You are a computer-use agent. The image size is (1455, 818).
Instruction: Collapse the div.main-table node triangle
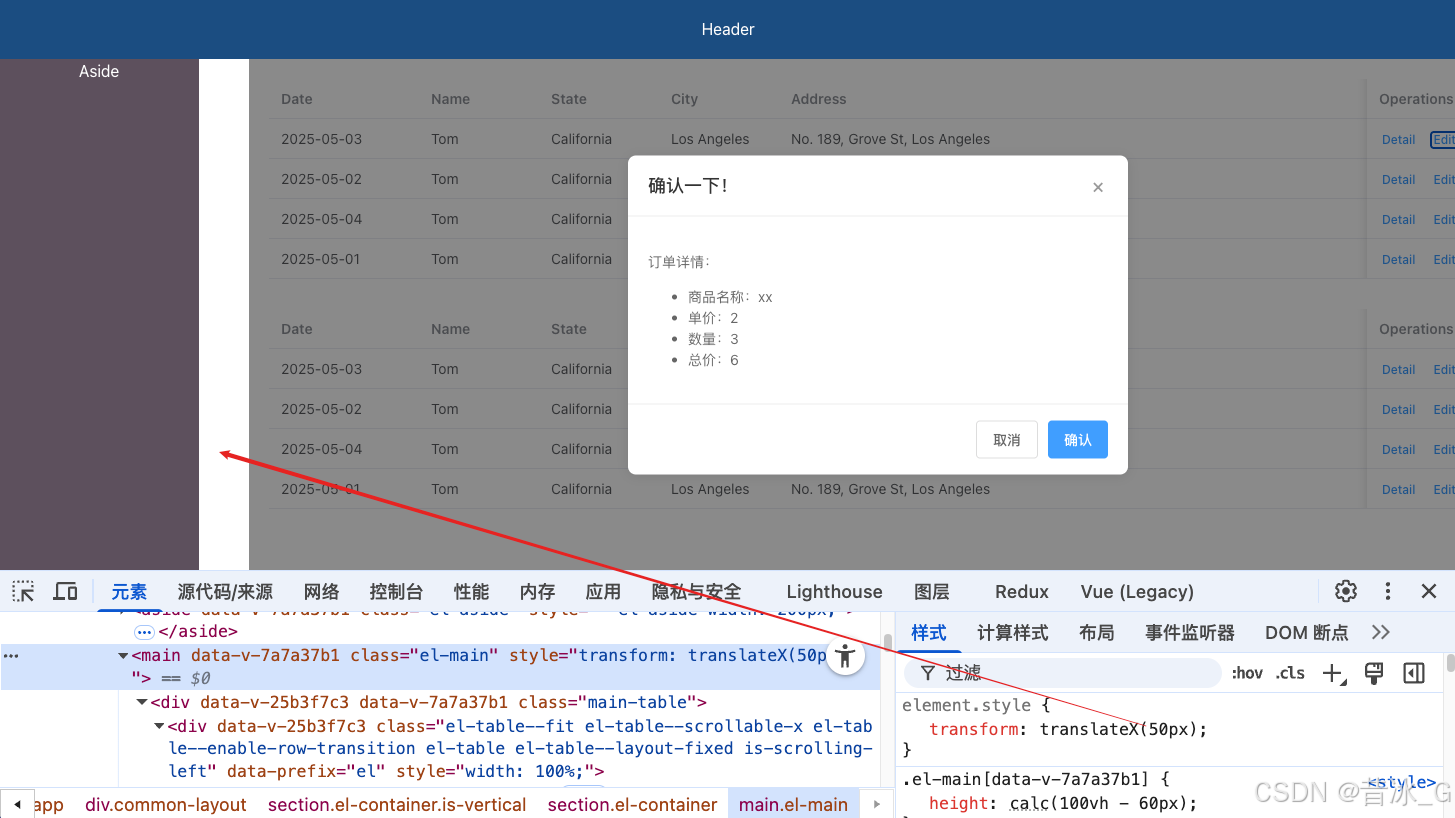click(142, 702)
